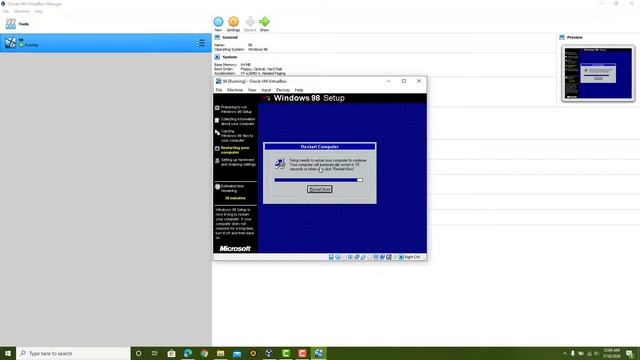The width and height of the screenshot is (640, 360).
Task: Open Task View on the taskbar
Action: (155, 353)
